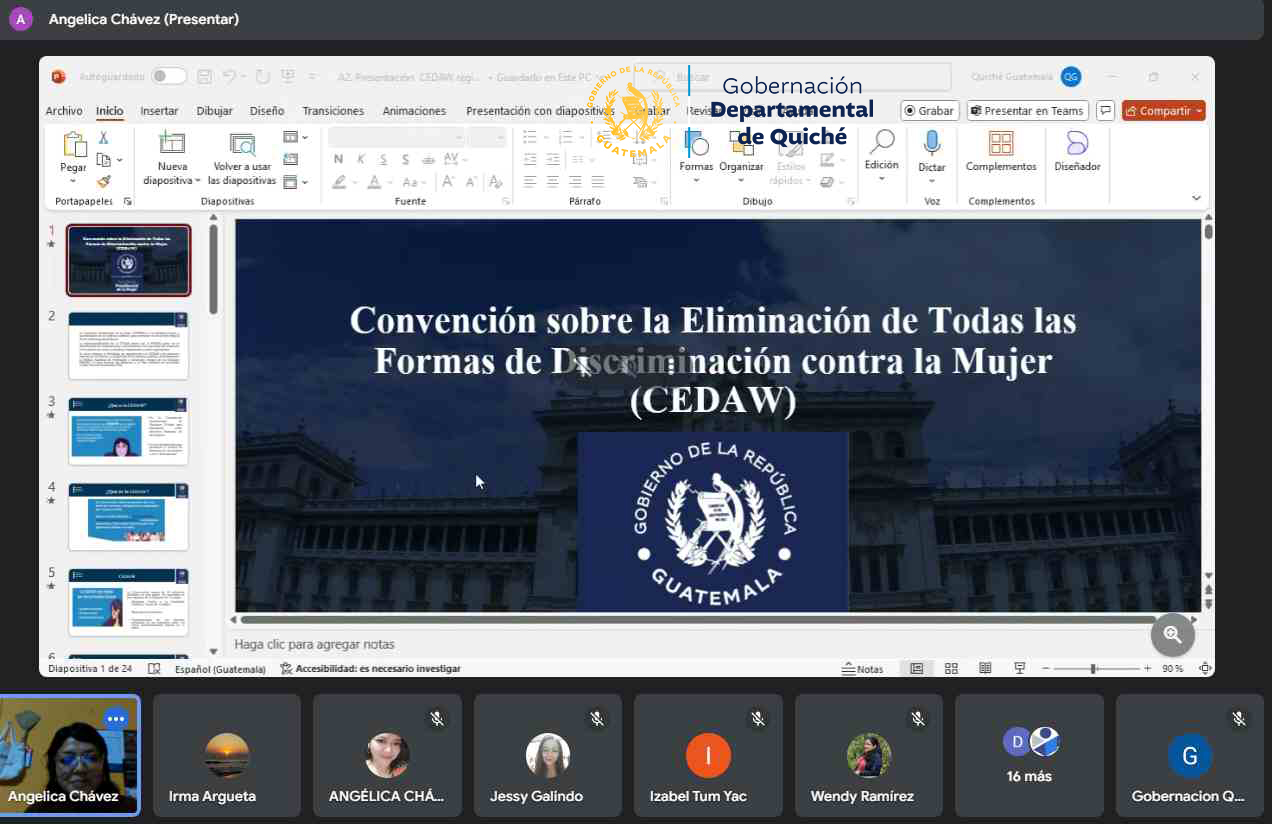The height and width of the screenshot is (824, 1272).
Task: Click the slide sorter view icon
Action: (952, 668)
